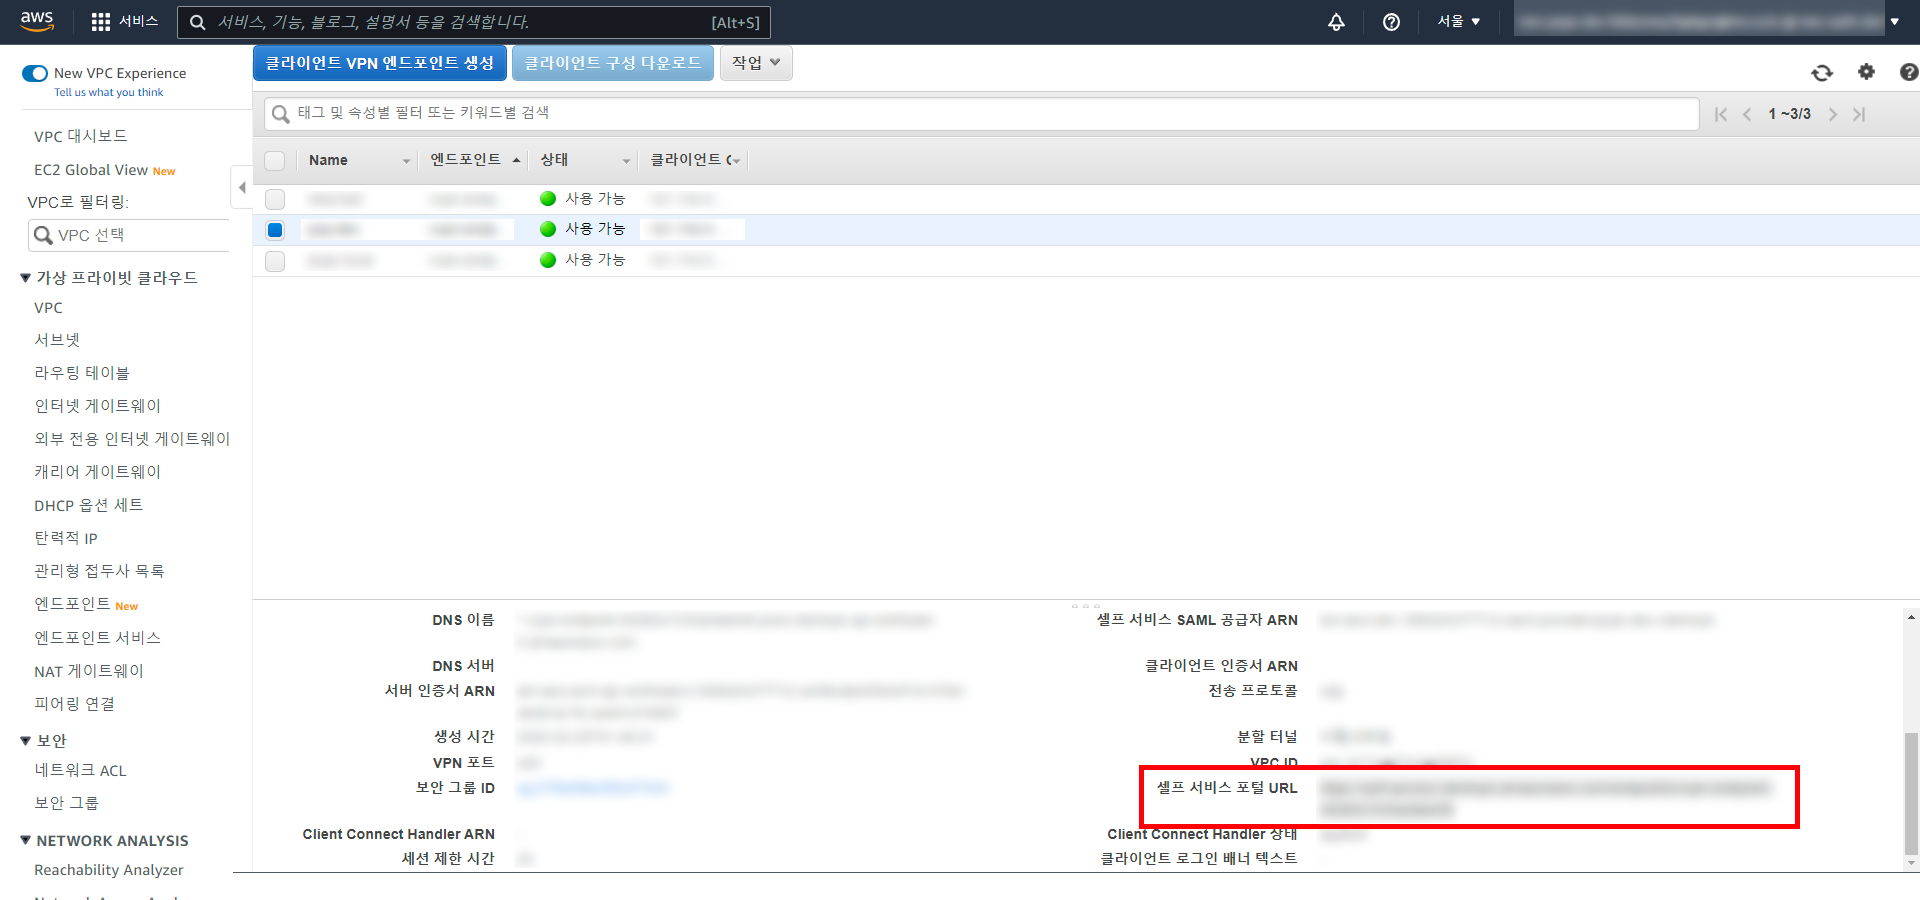This screenshot has width=1920, height=900.
Task: Collapse the 가상 프라이빗 클라우드 section
Action: click(26, 278)
